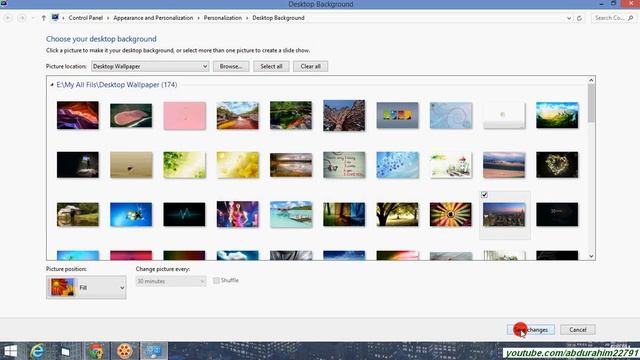Select the purple canyon wallpaper thumbnail
640x360 pixels.
point(78,115)
